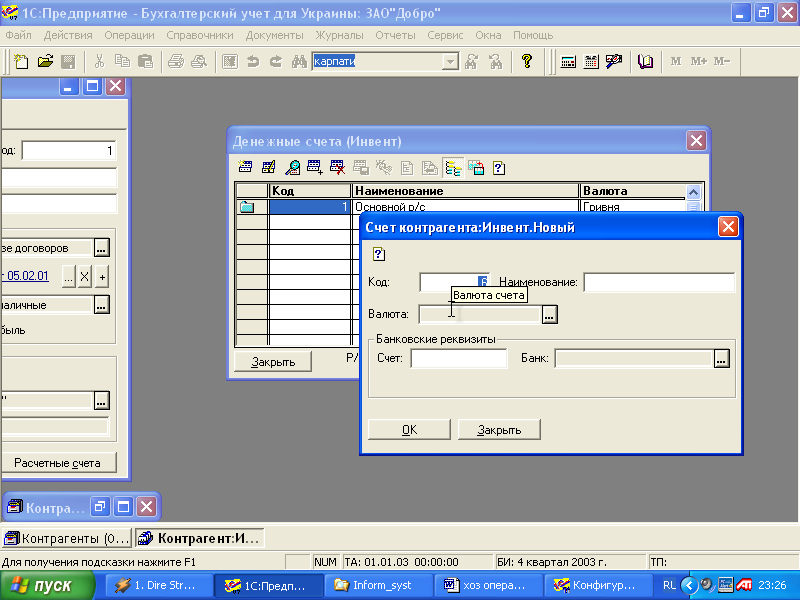Click the yellow question mark Help icon
The height and width of the screenshot is (600, 800).
(527, 62)
